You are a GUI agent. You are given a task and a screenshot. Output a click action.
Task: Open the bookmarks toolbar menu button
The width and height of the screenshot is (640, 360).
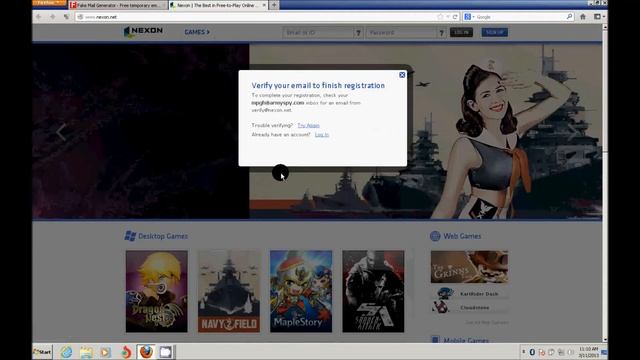[599, 17]
